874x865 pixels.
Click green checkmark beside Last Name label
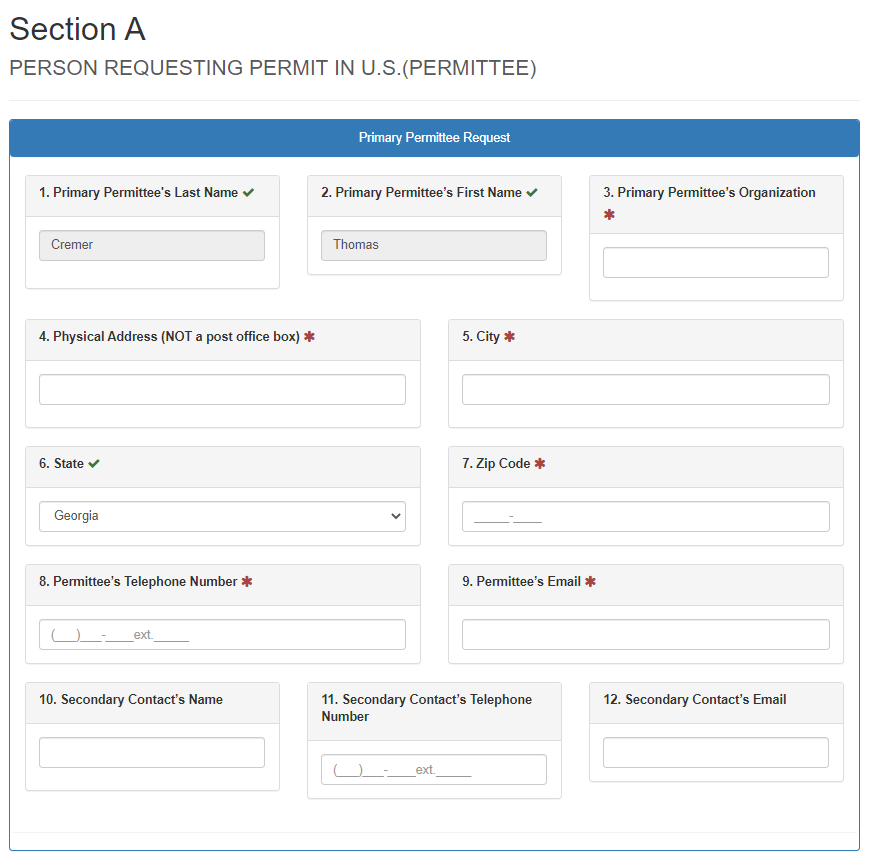pyautogui.click(x=248, y=193)
